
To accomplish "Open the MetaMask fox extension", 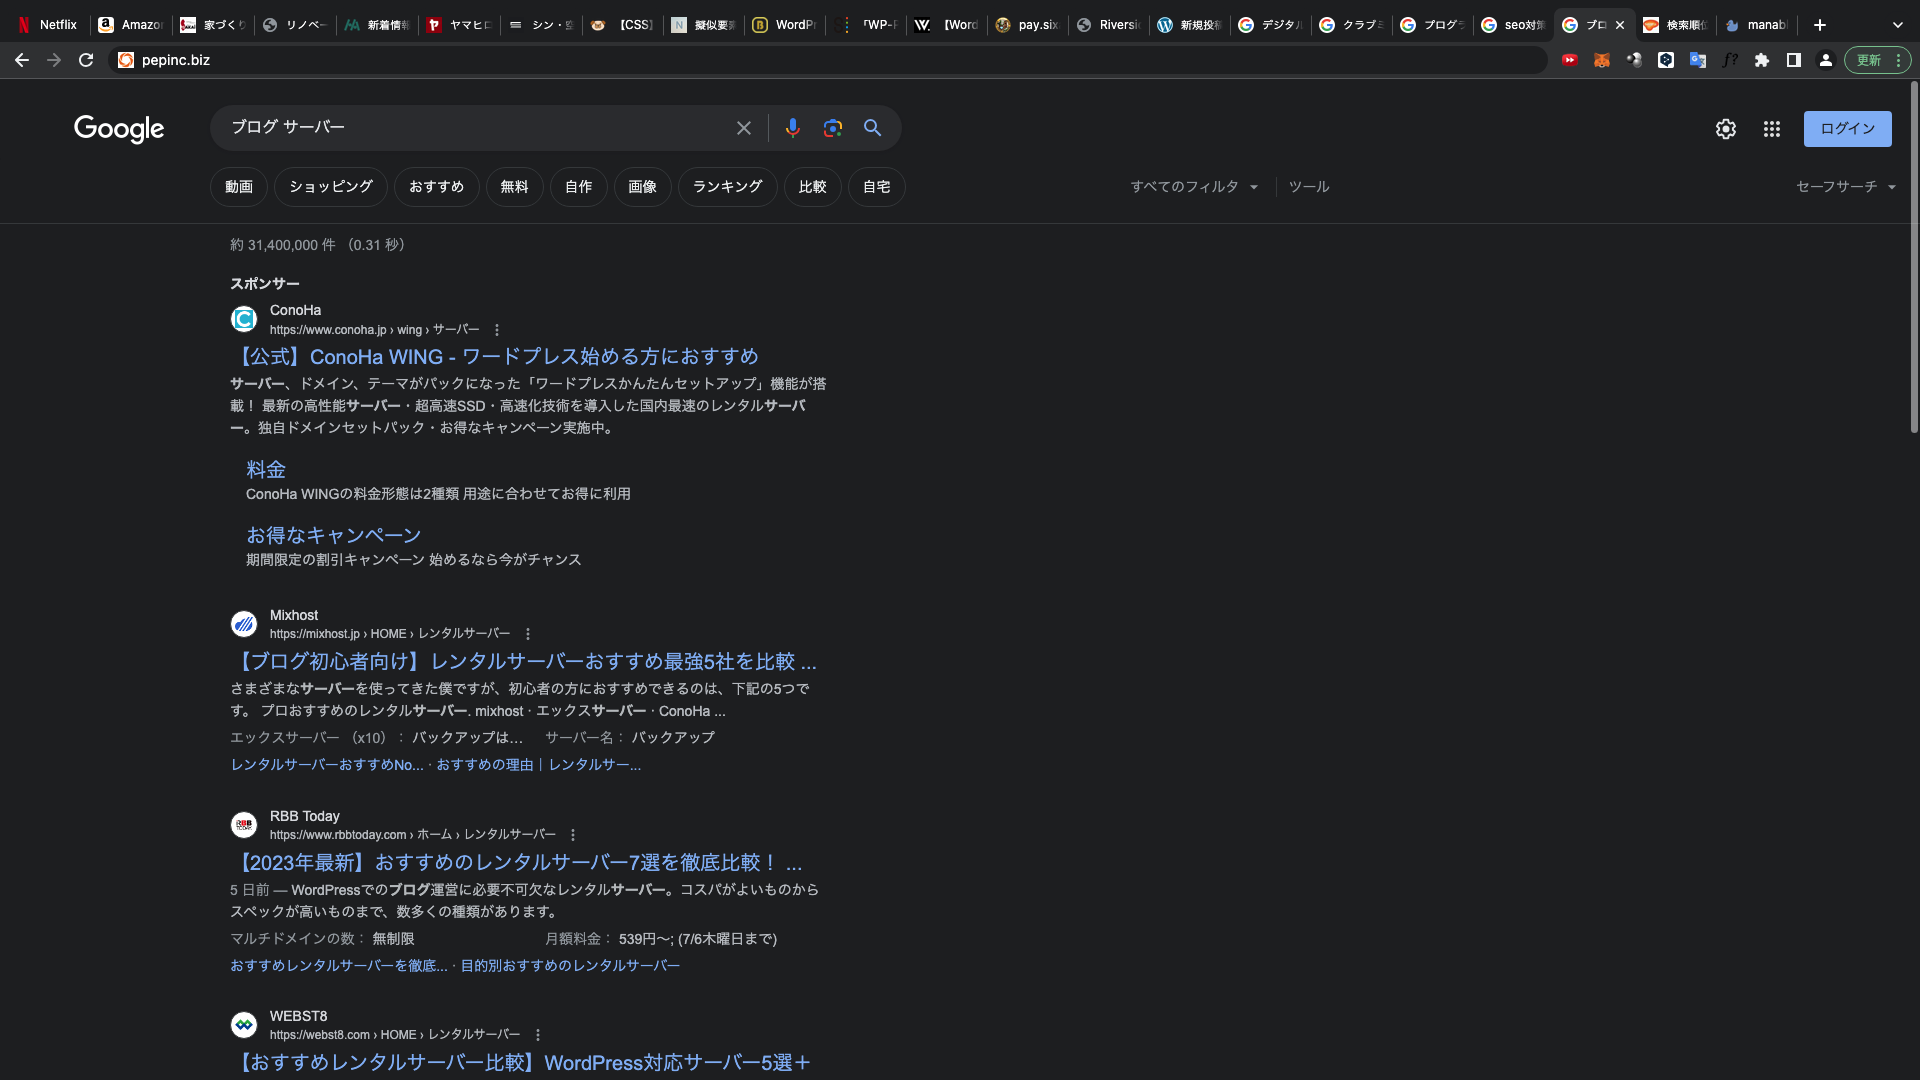I will (x=1602, y=60).
